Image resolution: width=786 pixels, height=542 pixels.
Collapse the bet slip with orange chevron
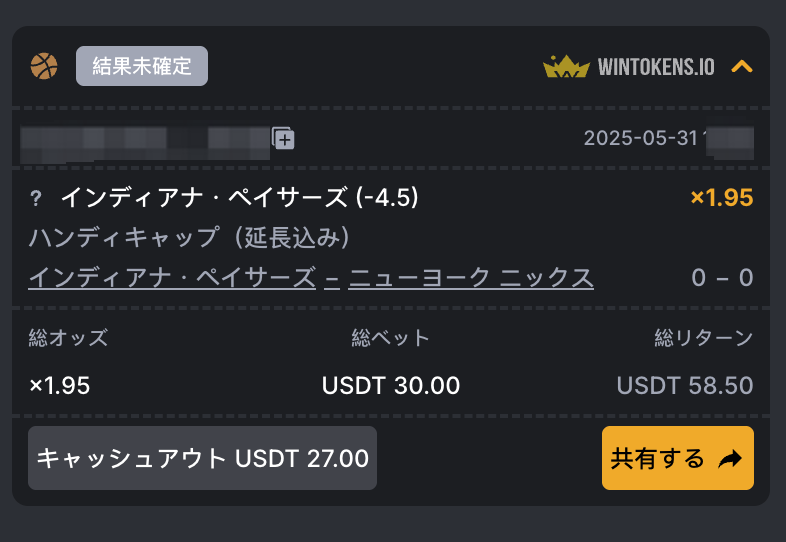coord(742,67)
